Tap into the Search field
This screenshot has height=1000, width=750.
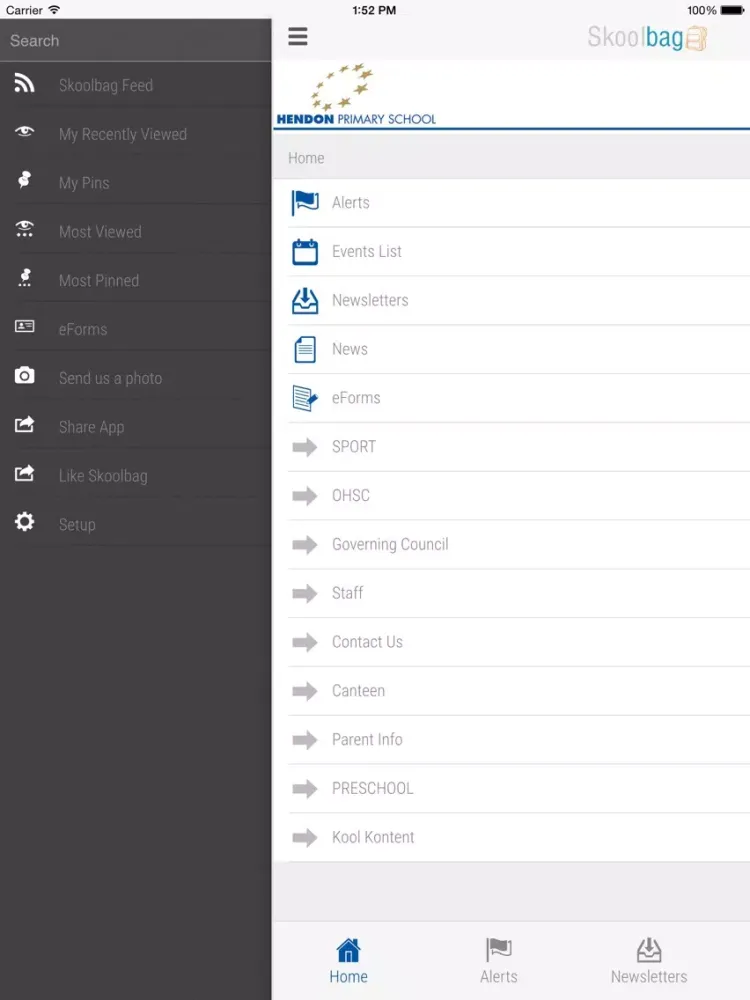135,40
